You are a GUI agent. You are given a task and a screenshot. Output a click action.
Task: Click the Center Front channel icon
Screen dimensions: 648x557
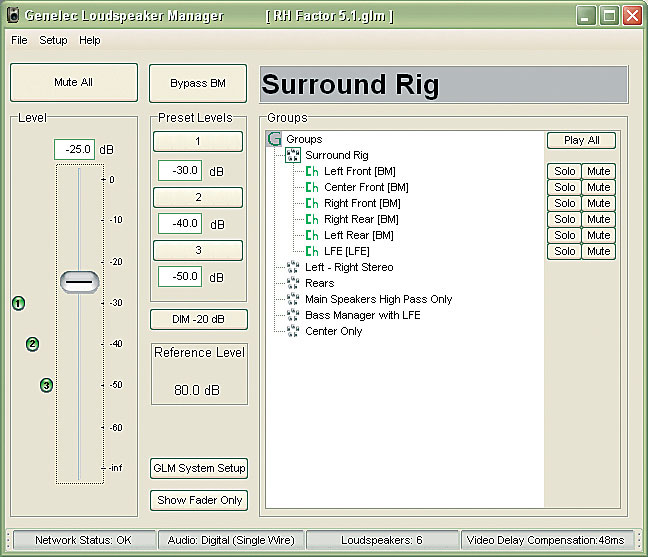pyautogui.click(x=312, y=187)
